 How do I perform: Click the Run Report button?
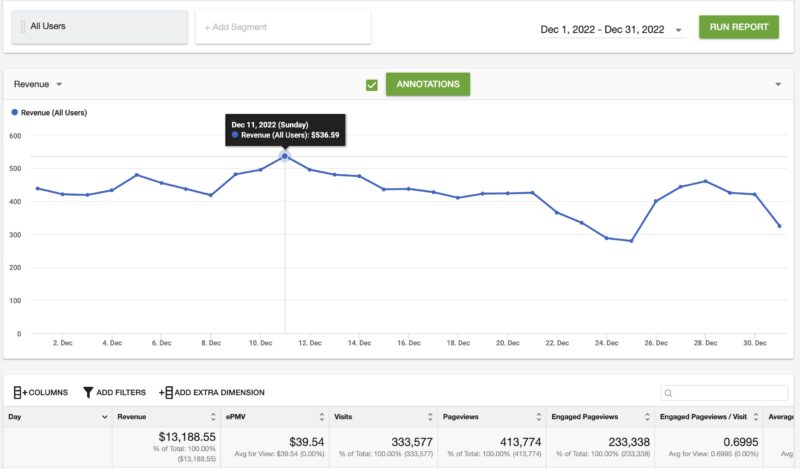click(738, 27)
